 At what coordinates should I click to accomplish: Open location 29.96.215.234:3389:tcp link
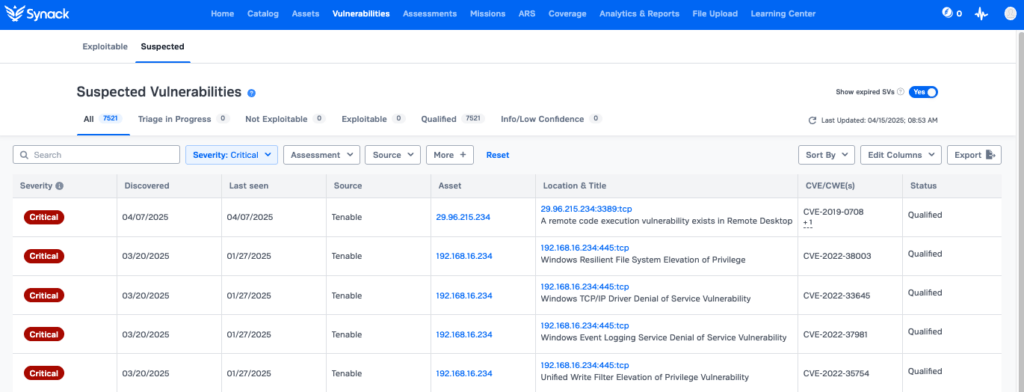click(x=586, y=209)
